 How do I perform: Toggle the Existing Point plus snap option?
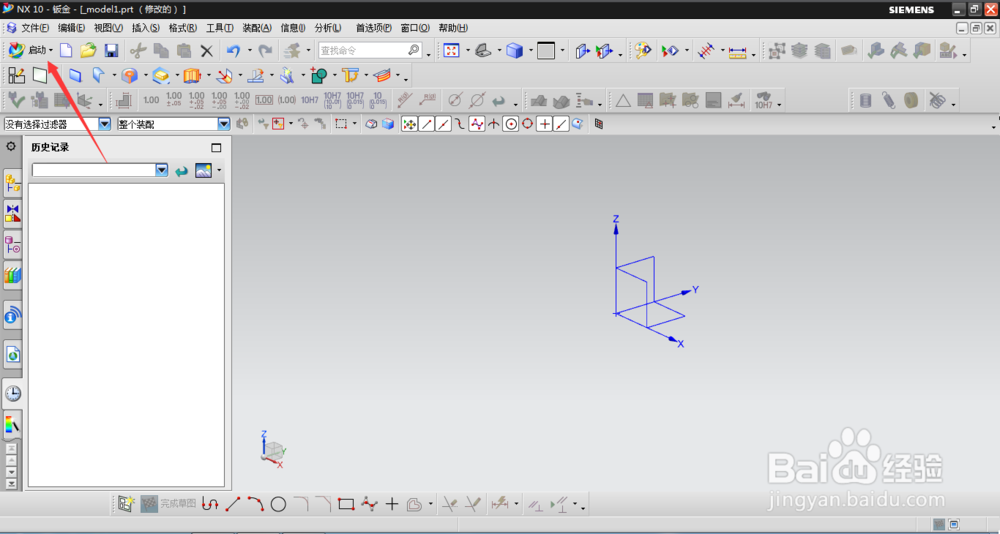(544, 124)
